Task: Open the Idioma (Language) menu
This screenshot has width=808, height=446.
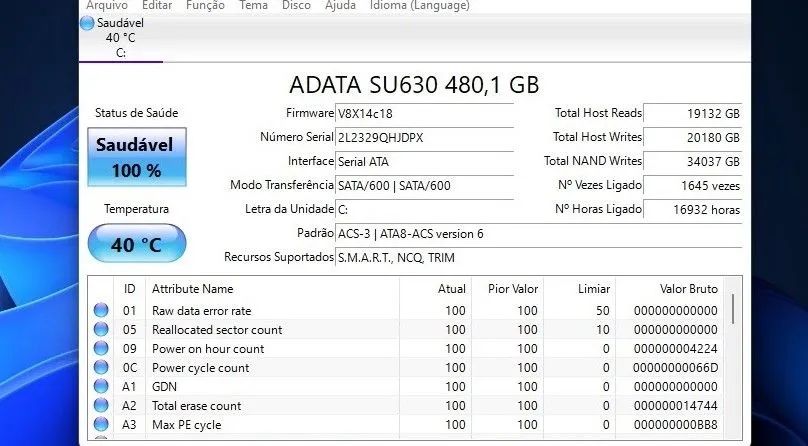Action: [419, 6]
